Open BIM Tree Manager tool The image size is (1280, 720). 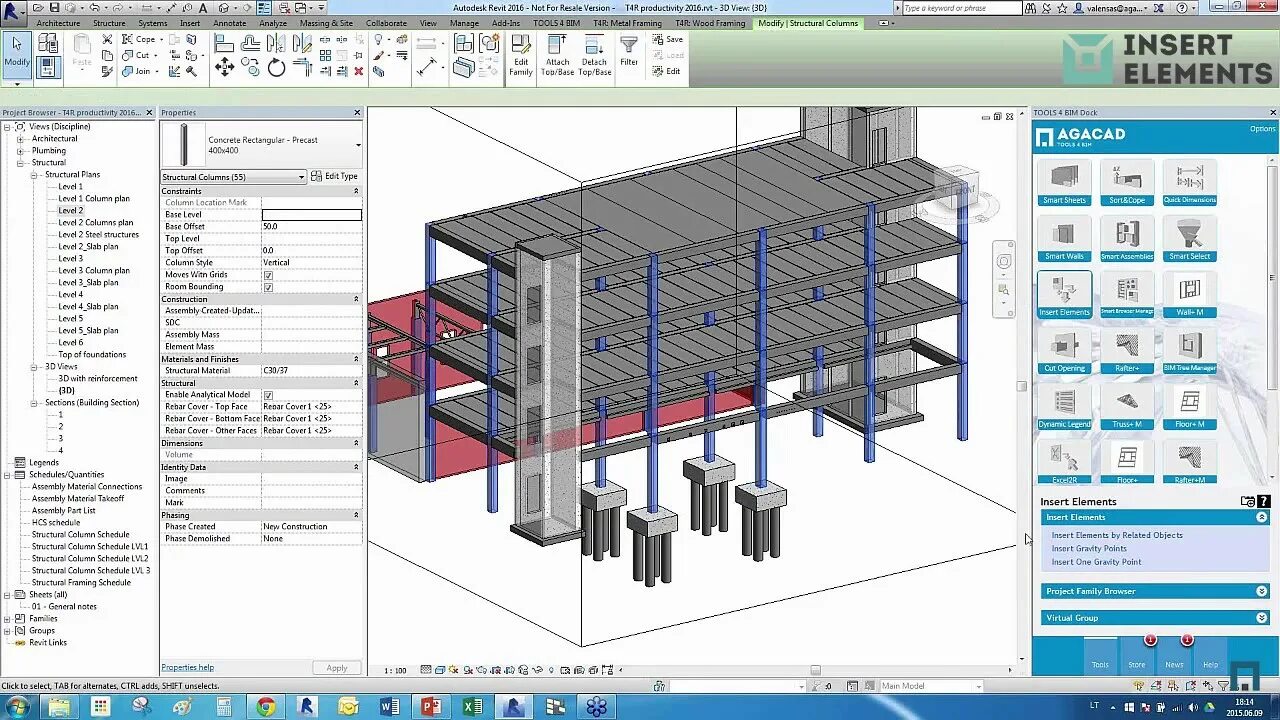pos(1190,351)
